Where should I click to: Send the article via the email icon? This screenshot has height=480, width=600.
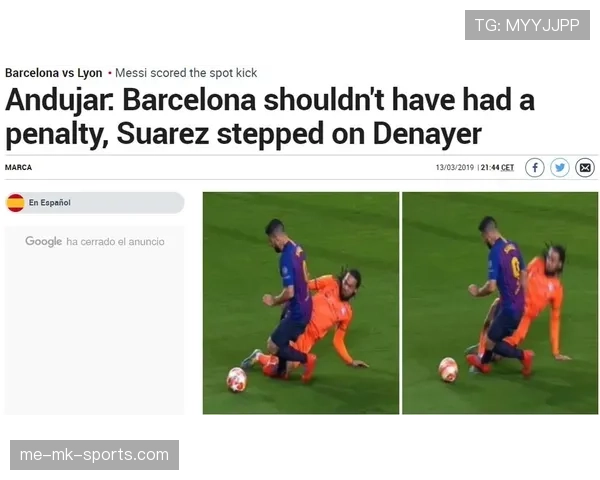click(585, 168)
